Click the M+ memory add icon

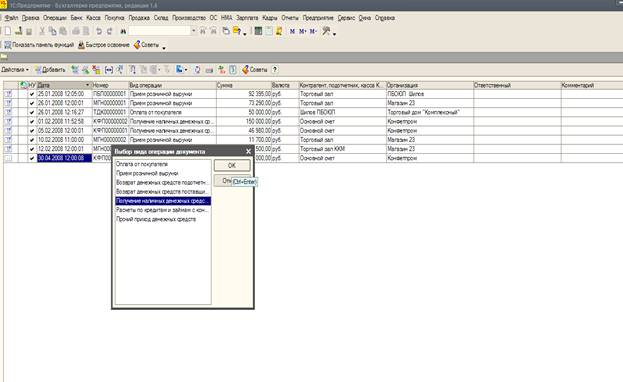click(x=303, y=31)
